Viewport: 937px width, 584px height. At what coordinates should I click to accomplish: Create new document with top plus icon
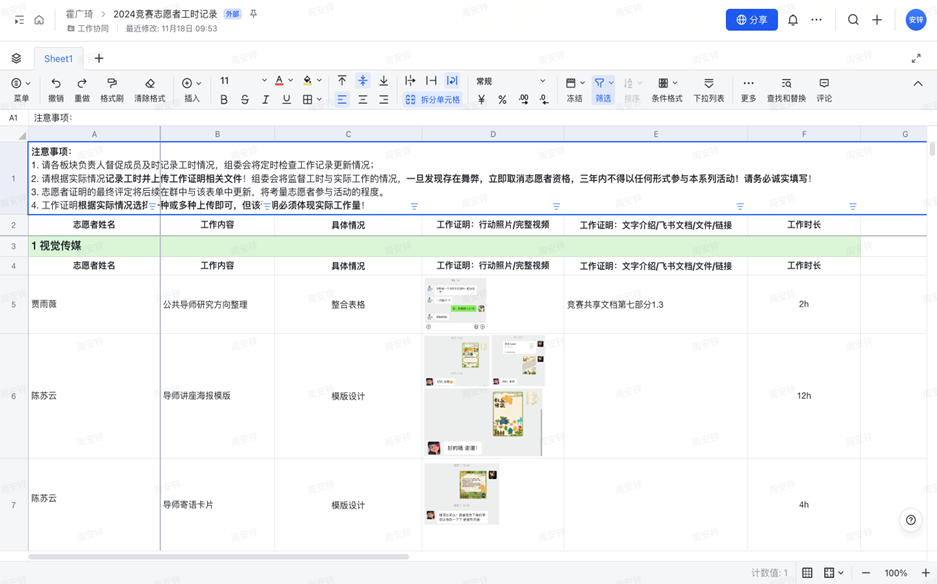click(x=877, y=20)
